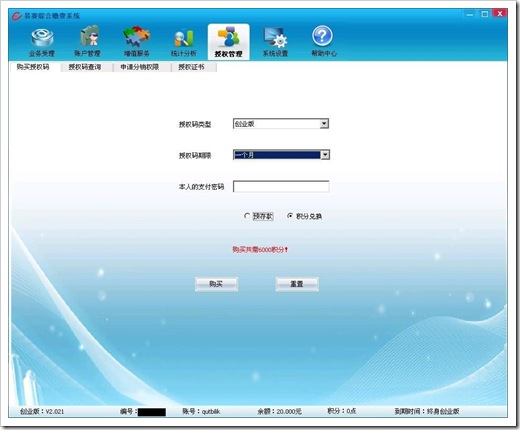
Task: Select the 预存款 radio button
Action: coord(247,216)
